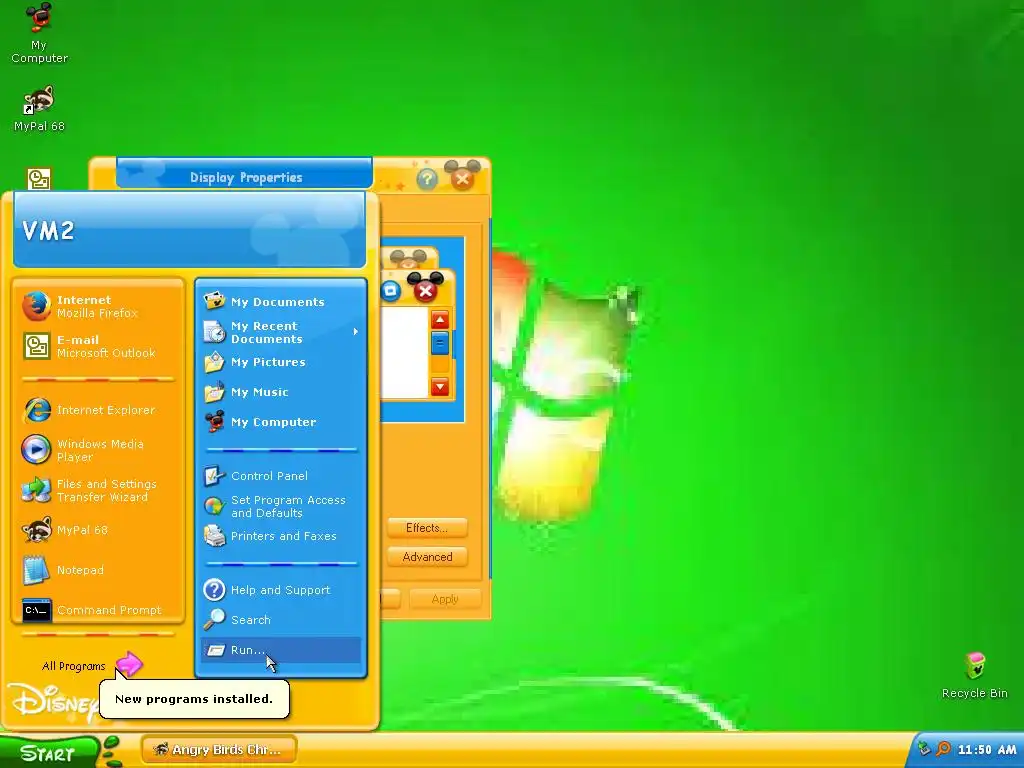The height and width of the screenshot is (768, 1024).
Task: Open Notepad from Start menu
Action: coord(98,570)
